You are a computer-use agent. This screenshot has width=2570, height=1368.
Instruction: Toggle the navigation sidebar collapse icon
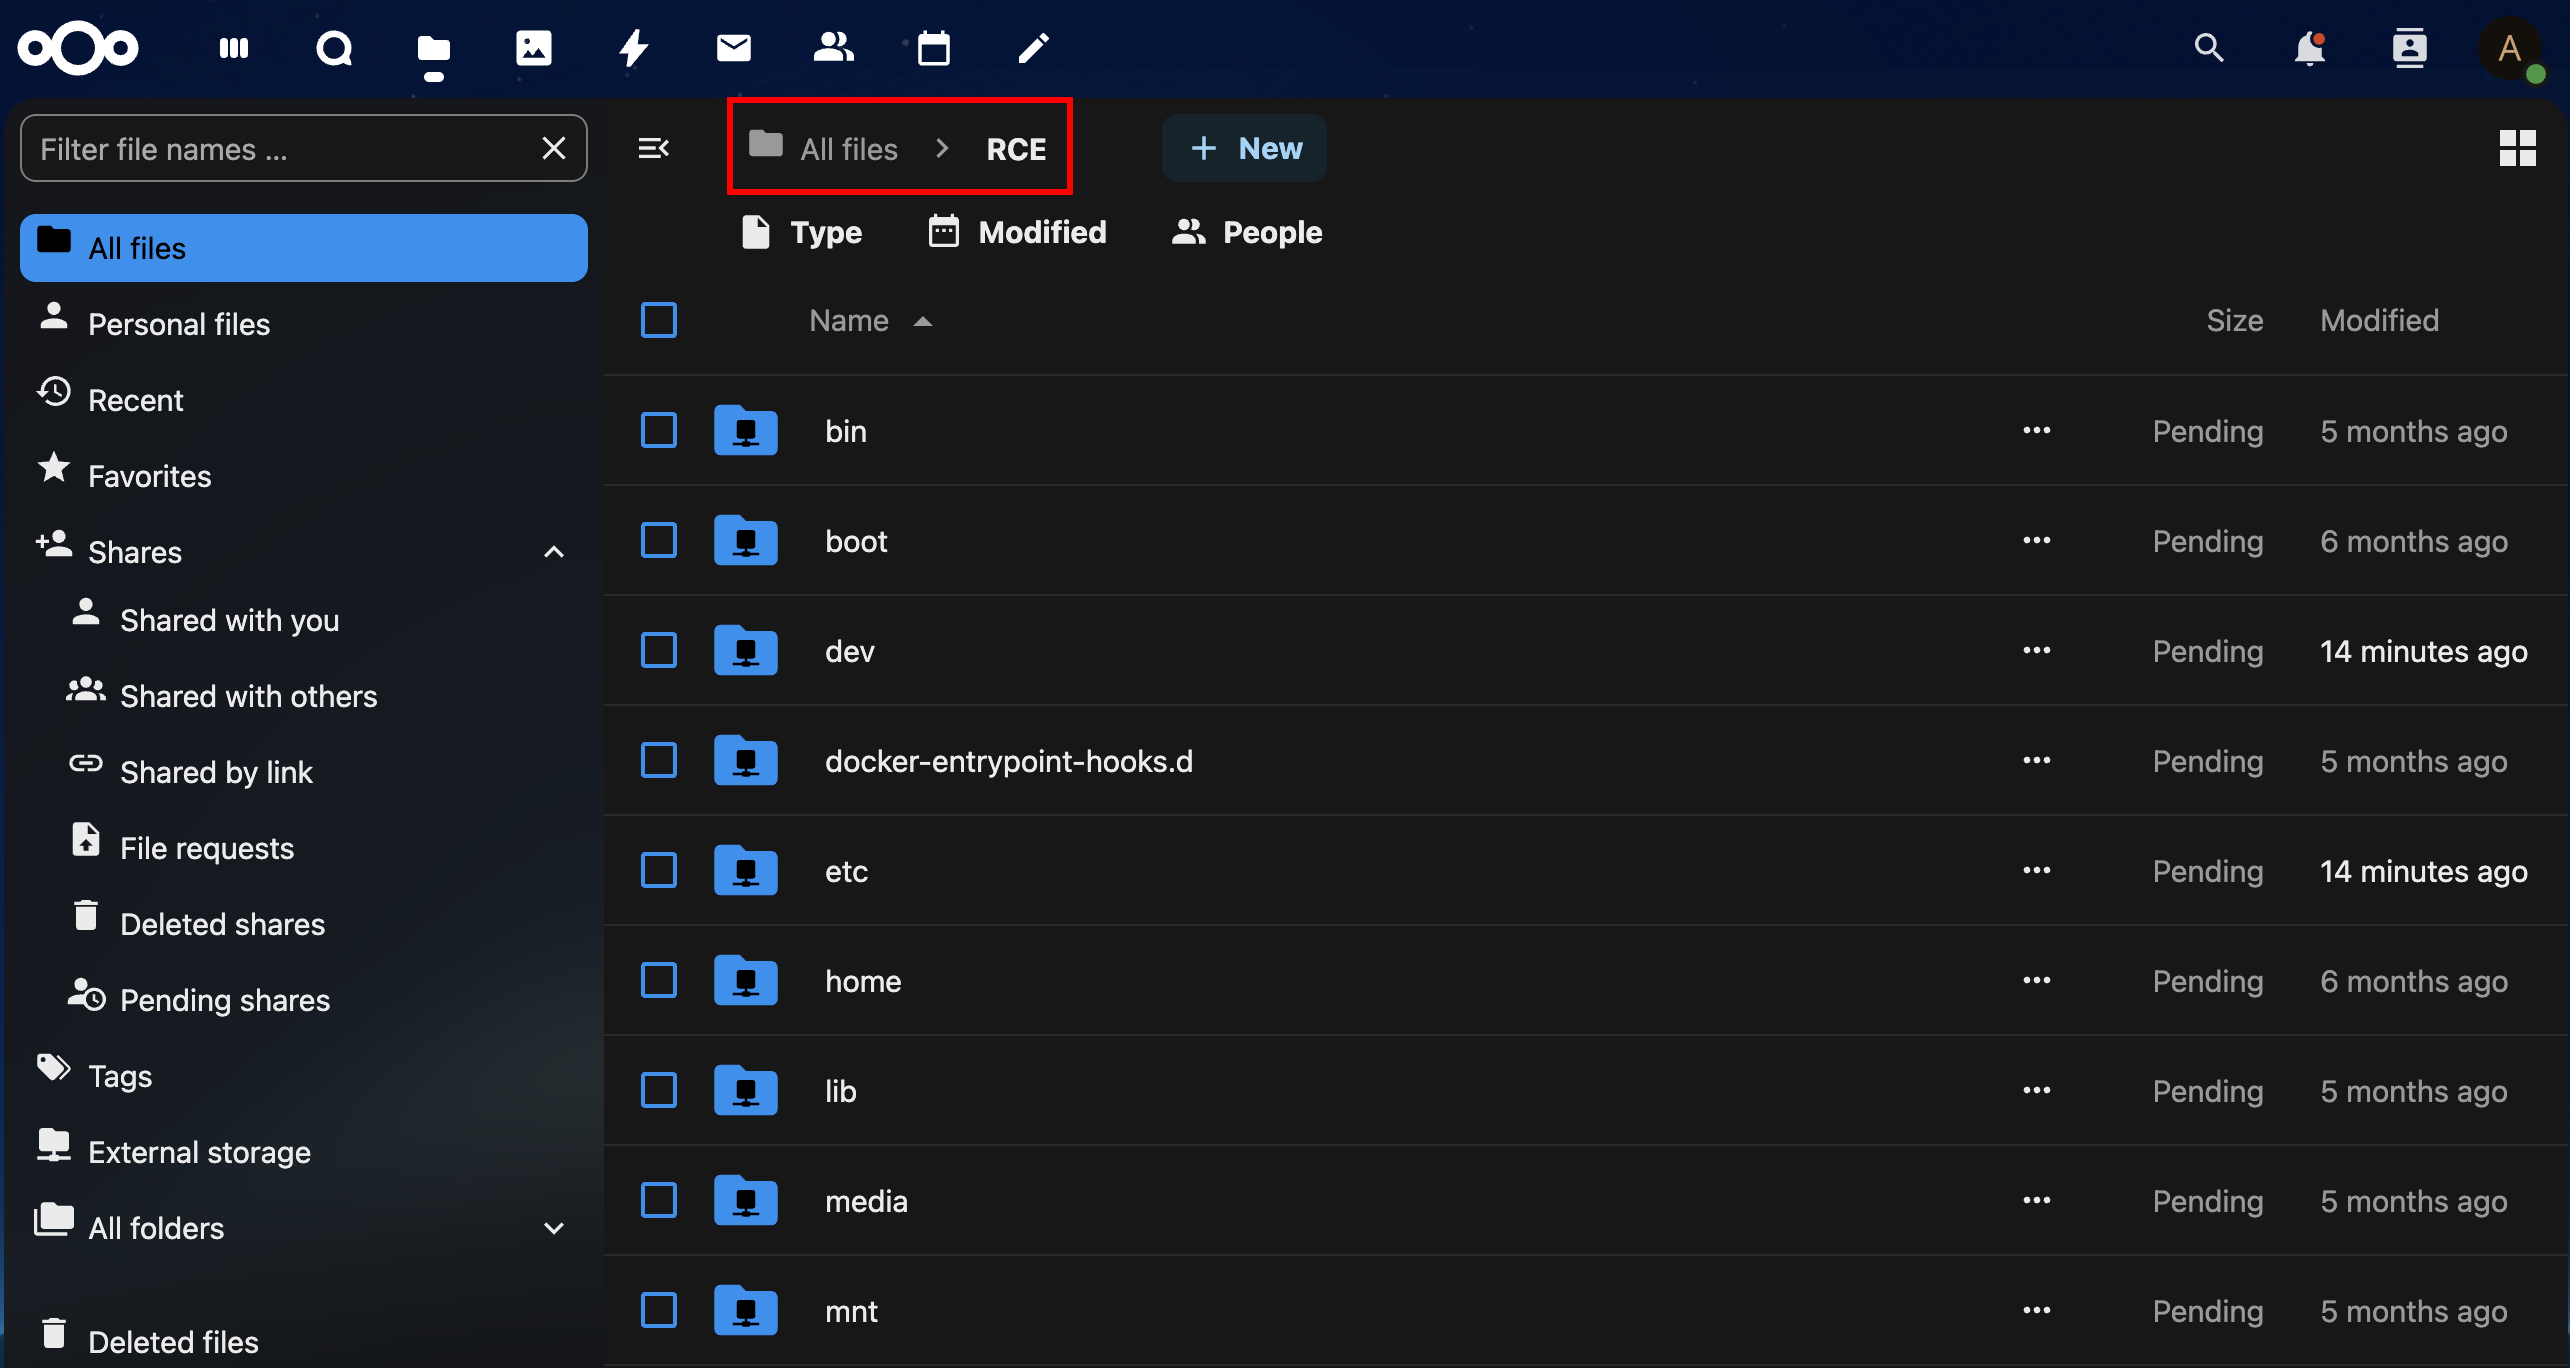point(654,148)
